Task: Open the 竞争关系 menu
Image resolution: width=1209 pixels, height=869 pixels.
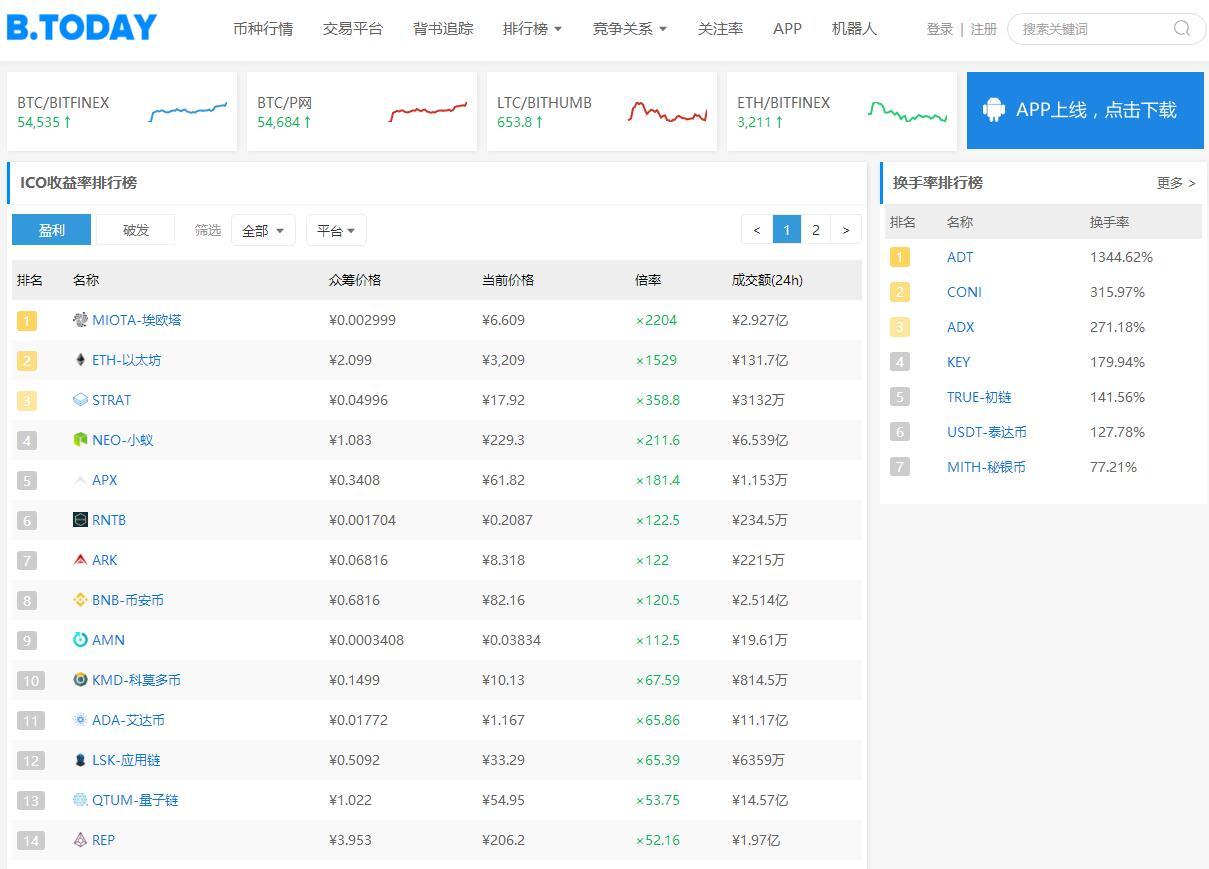Action: click(628, 29)
